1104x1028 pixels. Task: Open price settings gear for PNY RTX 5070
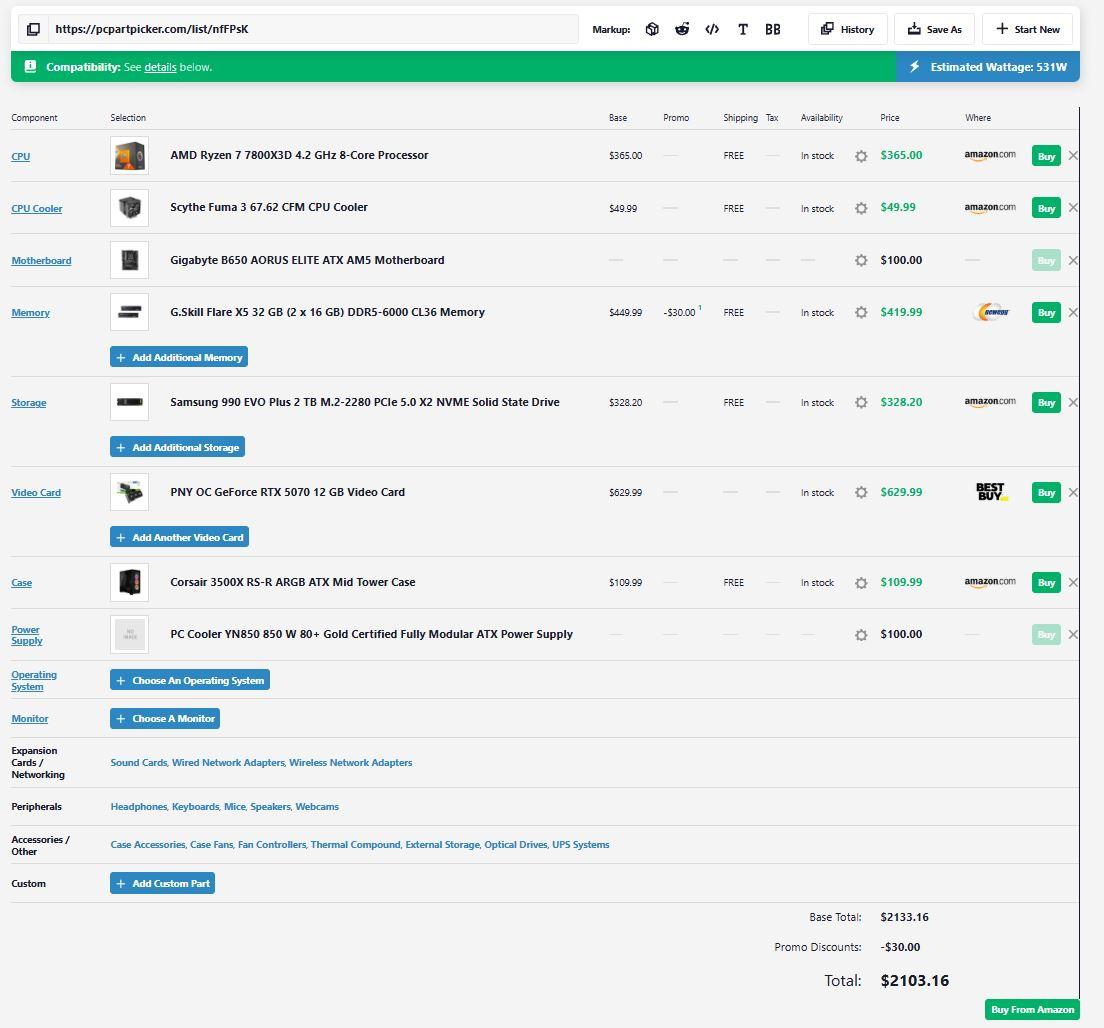click(x=861, y=493)
